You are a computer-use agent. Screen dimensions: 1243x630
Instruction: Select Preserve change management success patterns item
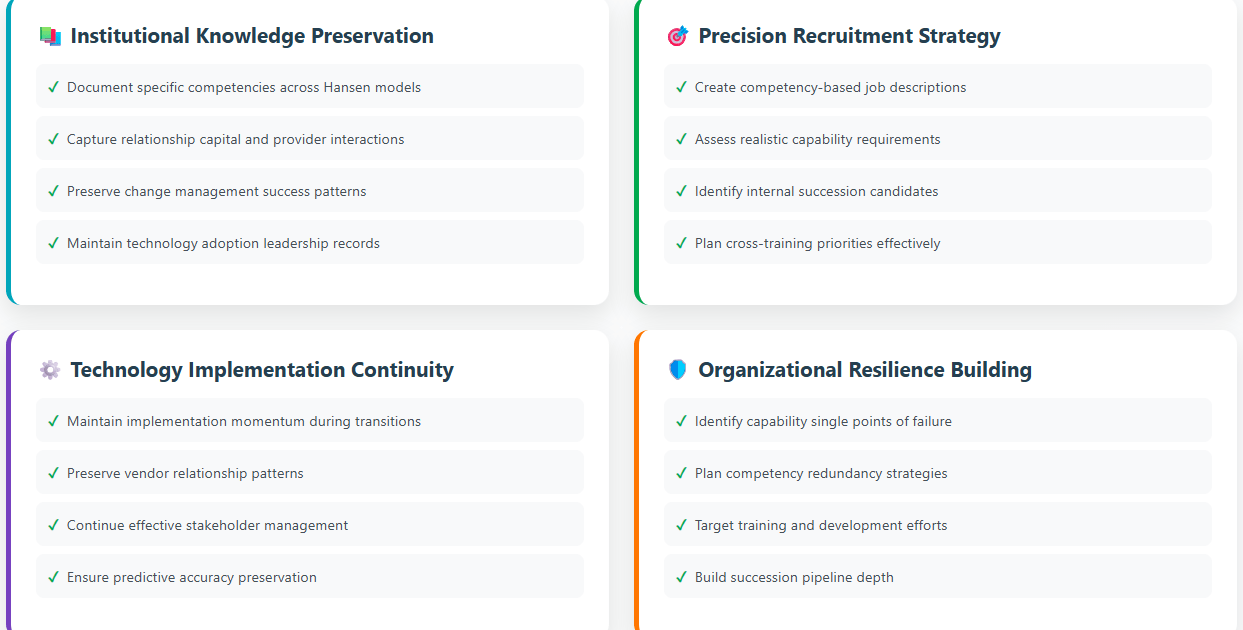pos(310,191)
